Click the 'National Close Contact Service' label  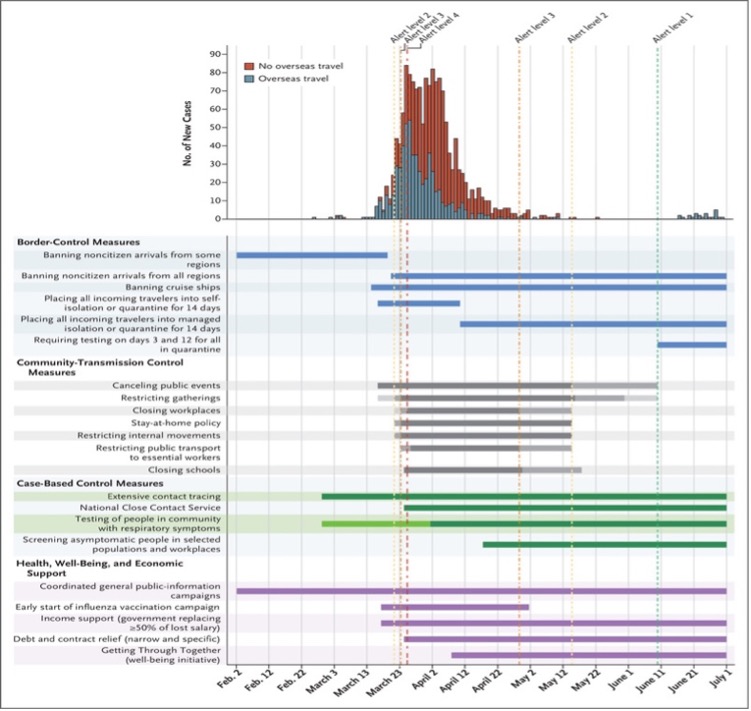pyautogui.click(x=150, y=508)
